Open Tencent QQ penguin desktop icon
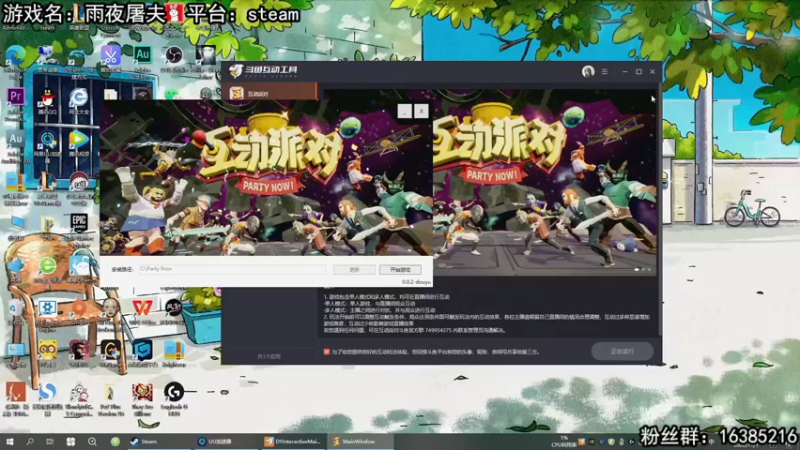The height and width of the screenshot is (450, 800). (47, 97)
